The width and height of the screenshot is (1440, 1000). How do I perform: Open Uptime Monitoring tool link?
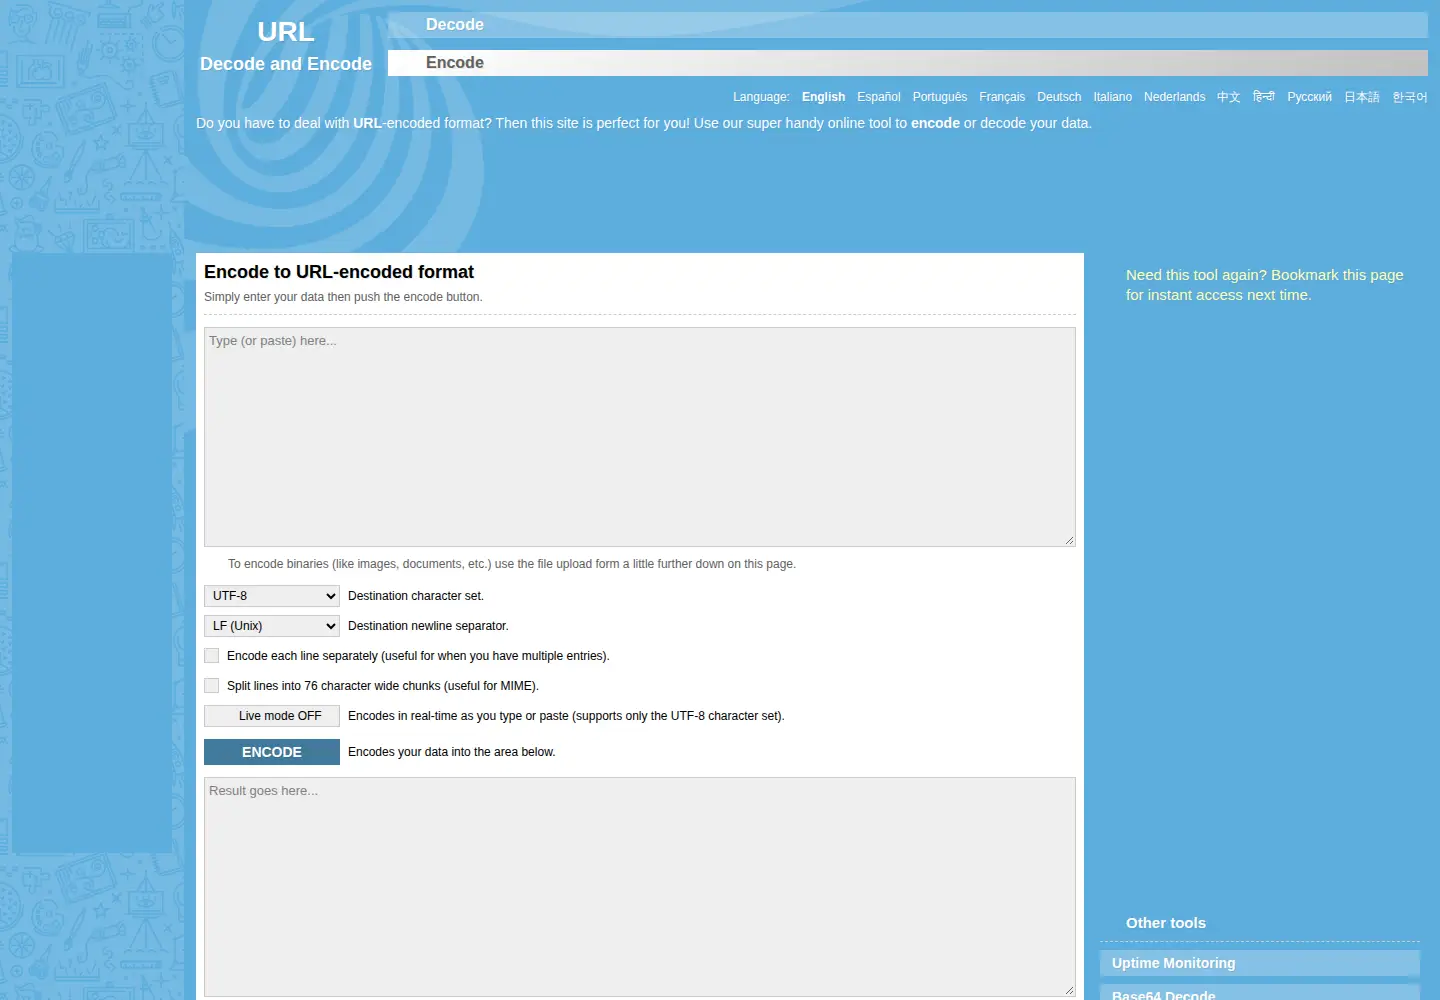click(1260, 963)
